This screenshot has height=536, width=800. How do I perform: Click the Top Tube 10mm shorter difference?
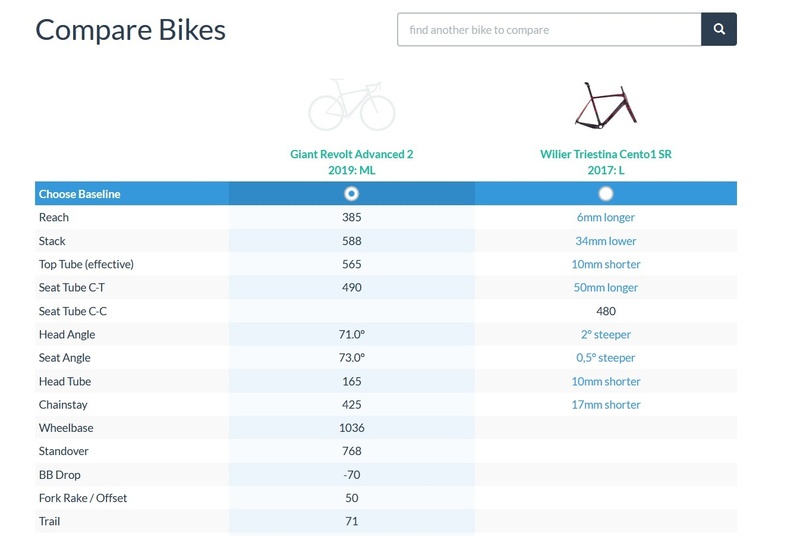[606, 264]
